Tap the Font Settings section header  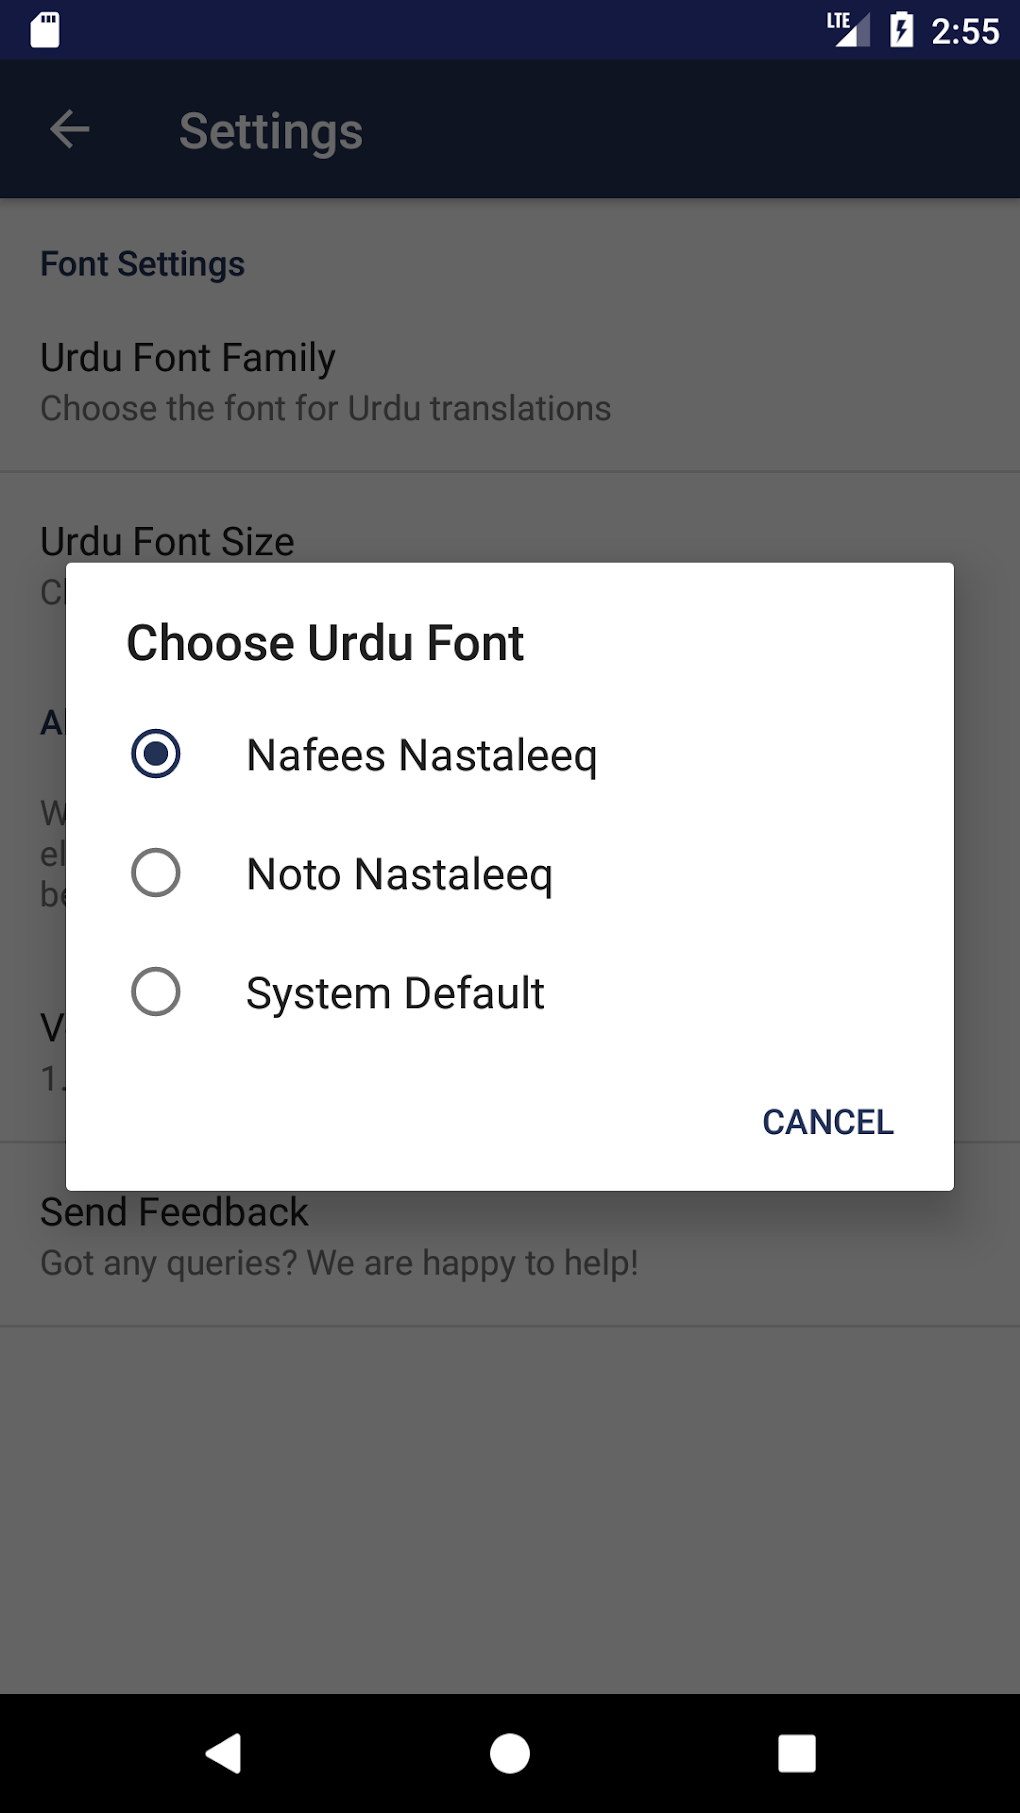[142, 264]
